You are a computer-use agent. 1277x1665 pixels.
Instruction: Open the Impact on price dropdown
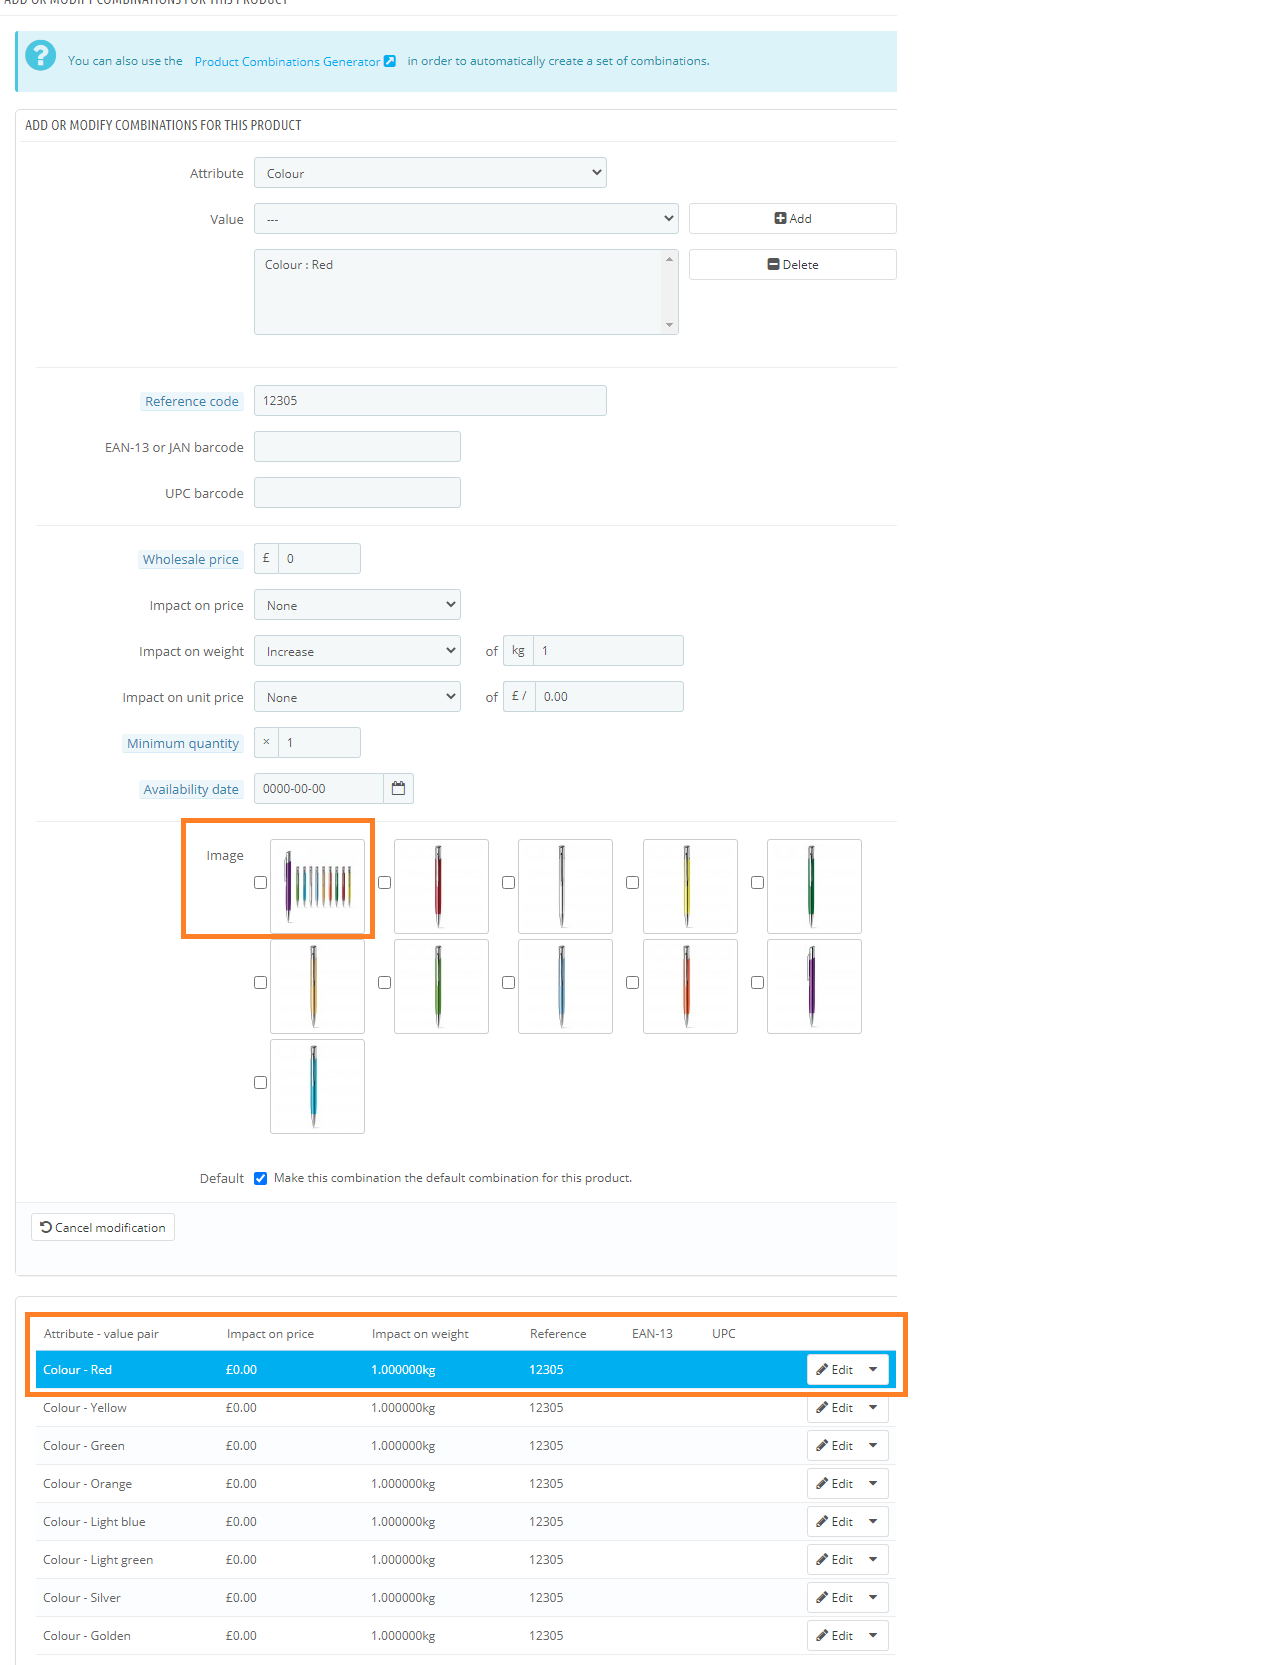point(357,605)
